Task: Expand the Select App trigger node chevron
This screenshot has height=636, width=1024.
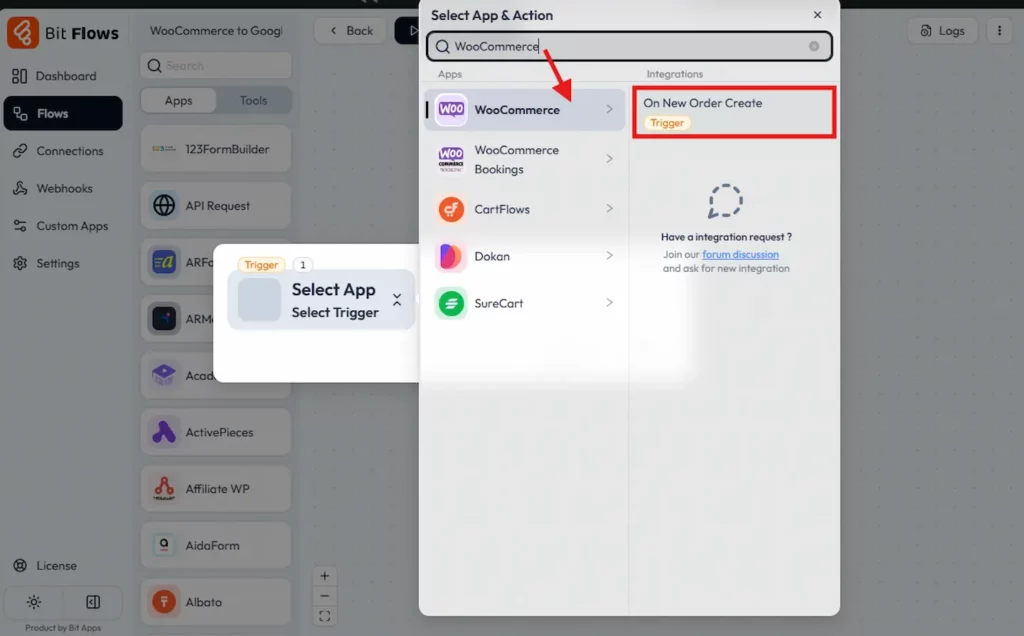Action: 397,300
